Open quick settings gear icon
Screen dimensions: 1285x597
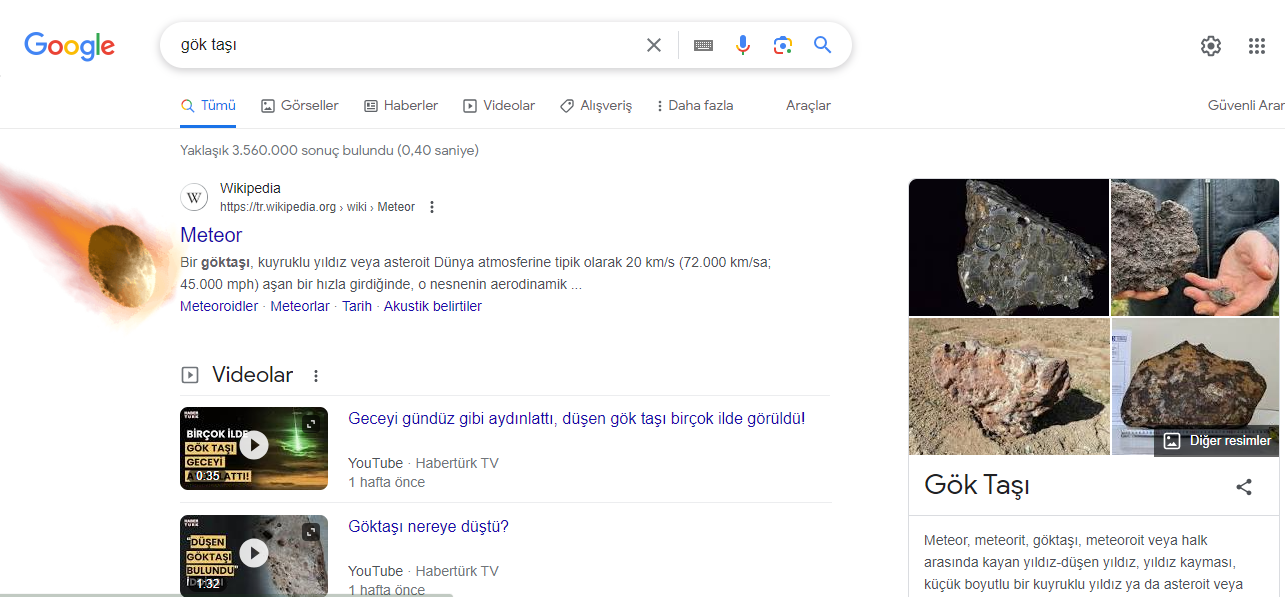coord(1210,46)
